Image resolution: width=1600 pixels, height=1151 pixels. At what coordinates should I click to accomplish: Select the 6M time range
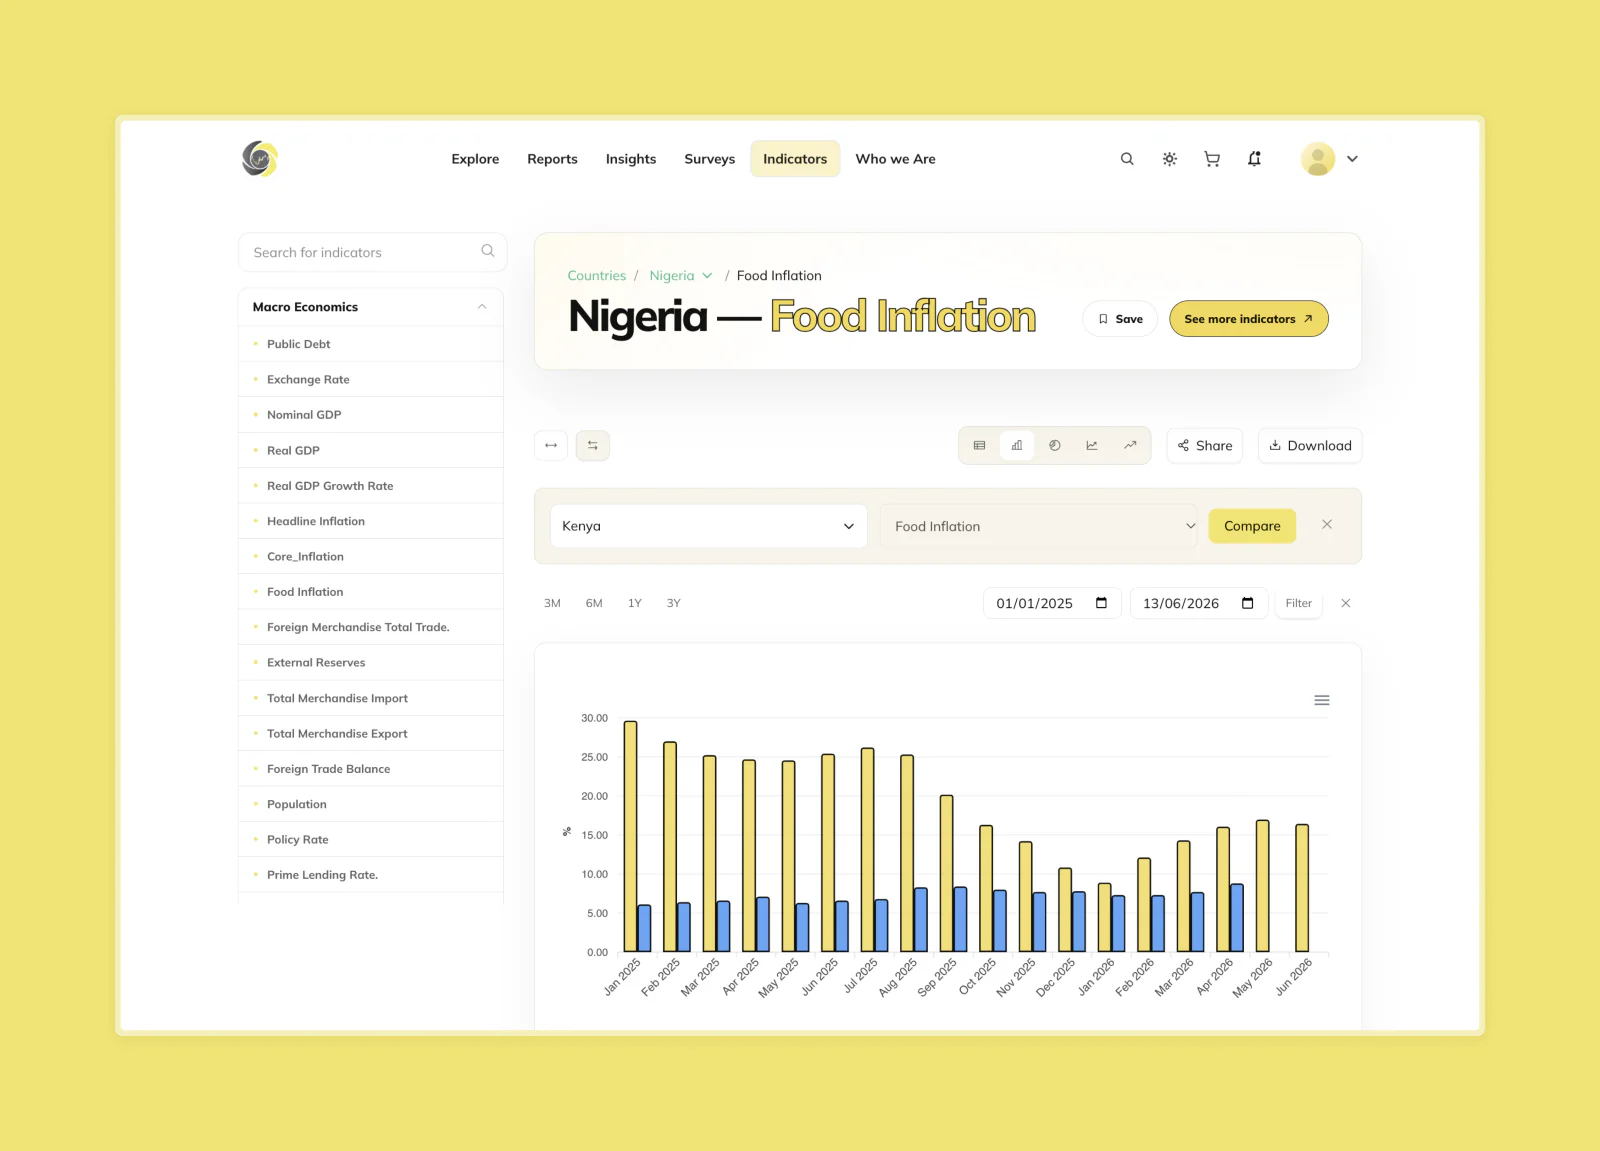594,603
